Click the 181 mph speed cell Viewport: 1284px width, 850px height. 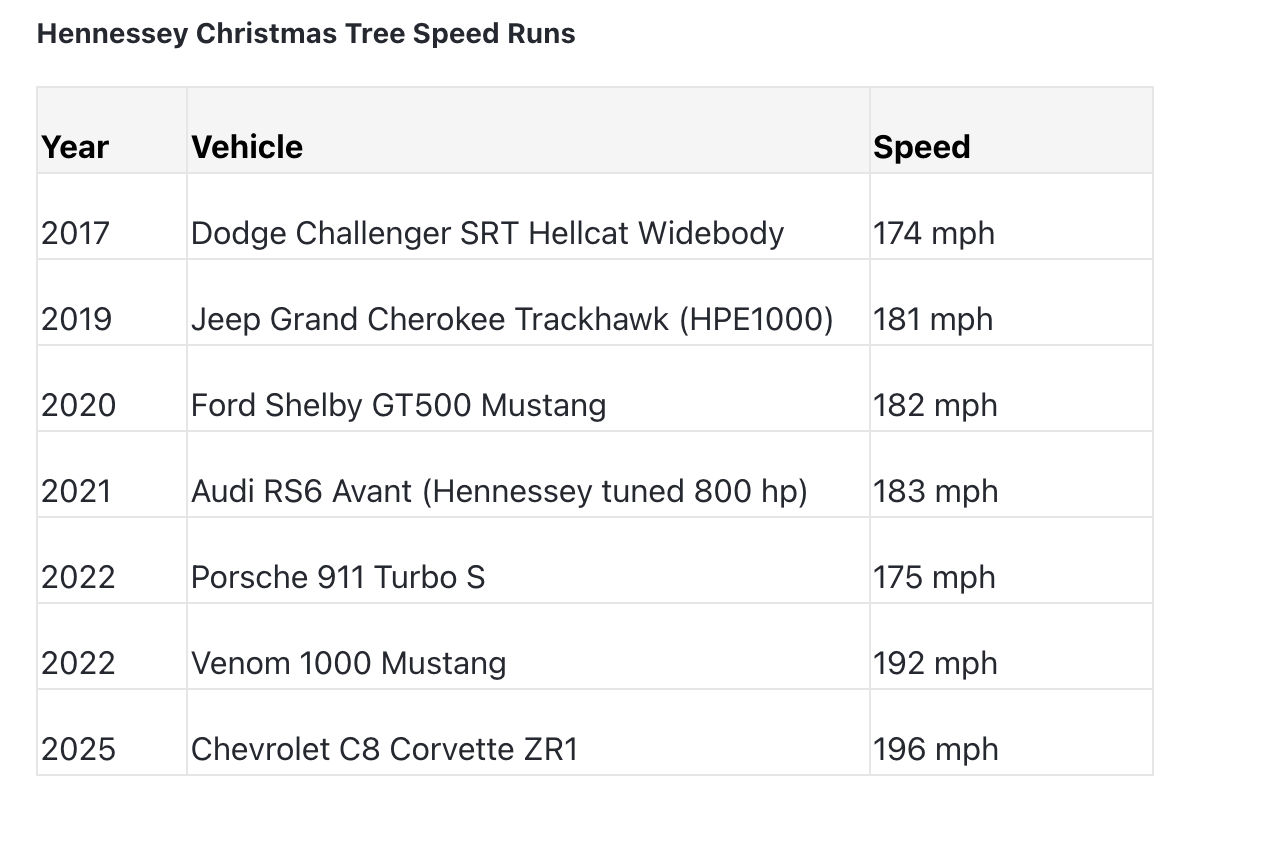(x=1011, y=303)
